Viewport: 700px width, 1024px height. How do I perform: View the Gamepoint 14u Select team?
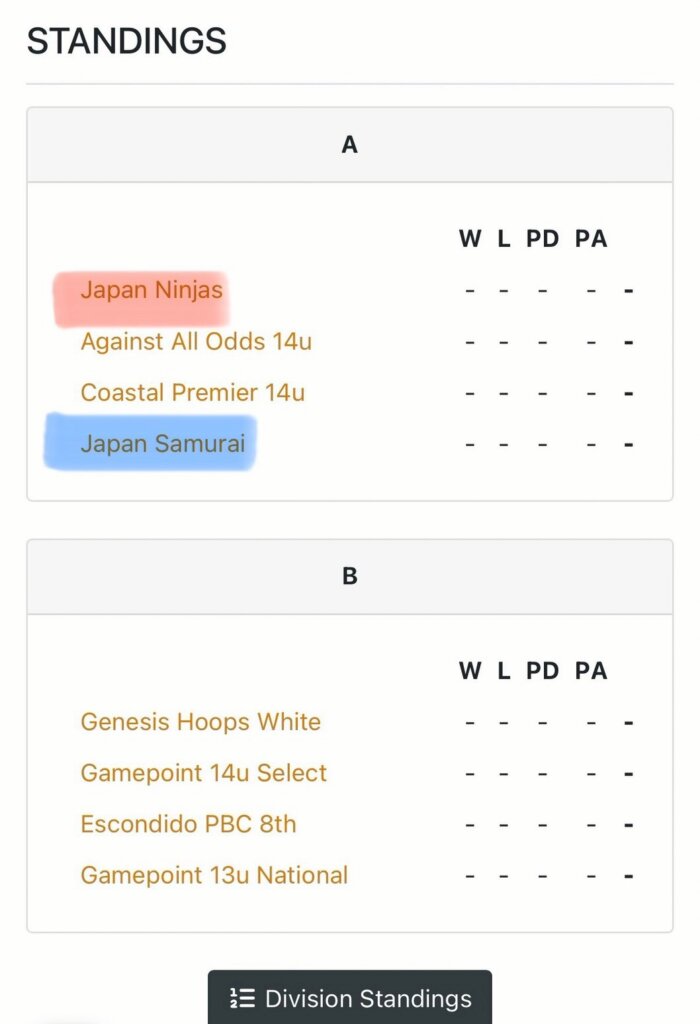[x=204, y=773]
